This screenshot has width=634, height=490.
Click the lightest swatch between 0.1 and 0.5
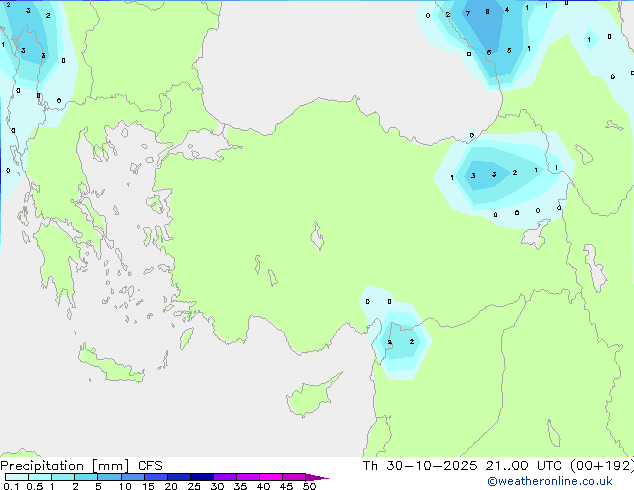click(17, 477)
